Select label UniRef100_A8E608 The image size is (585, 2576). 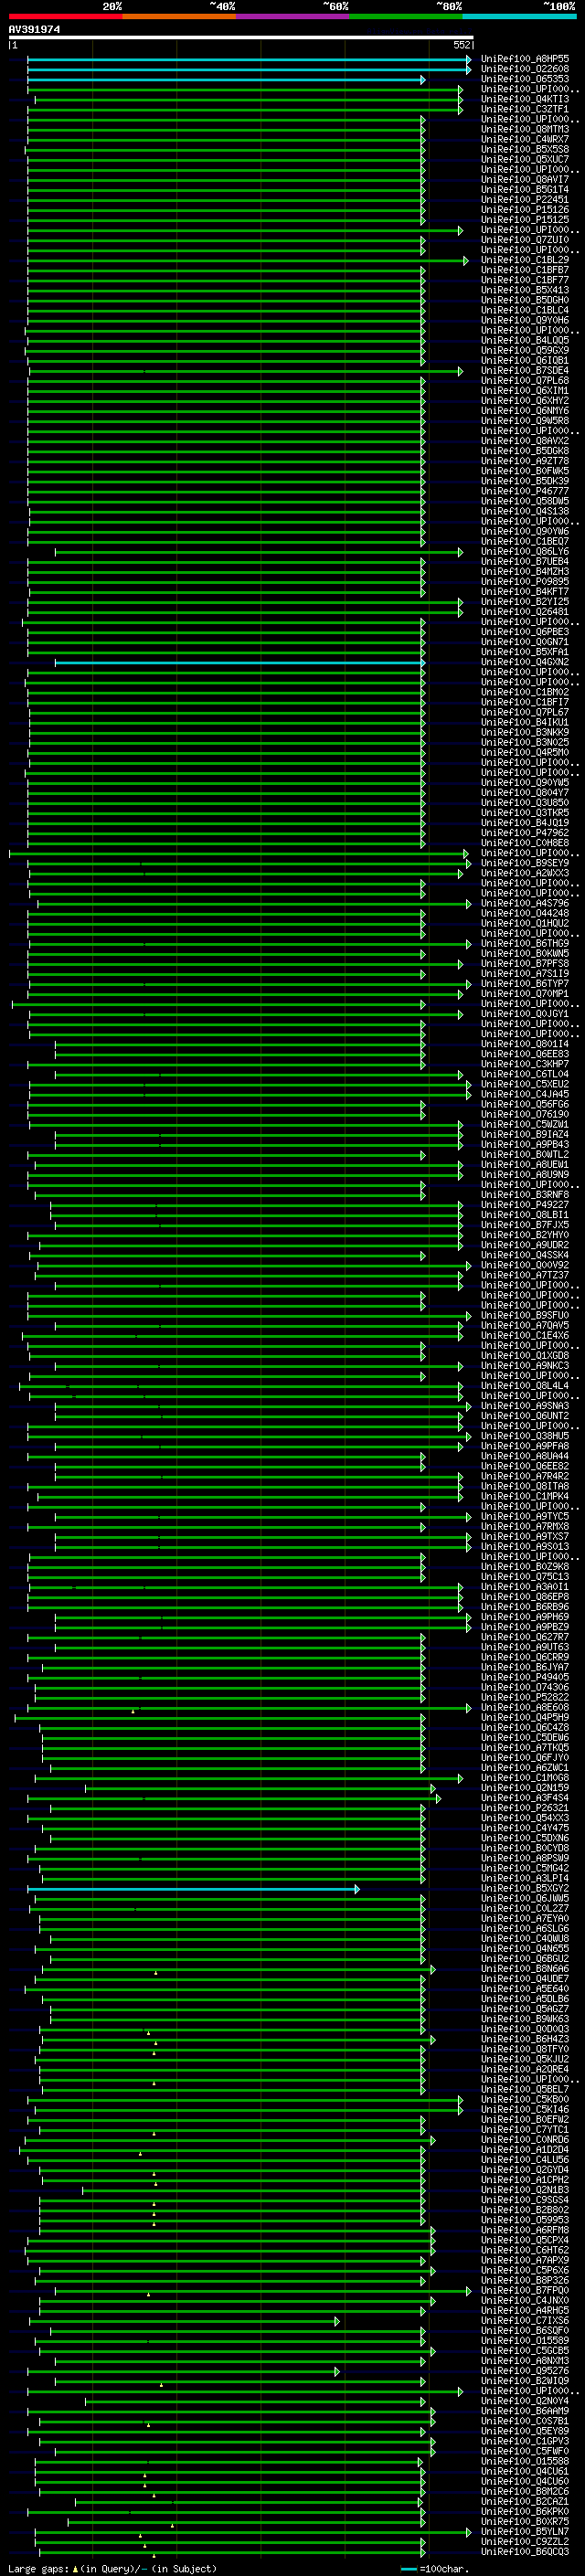(x=525, y=1708)
